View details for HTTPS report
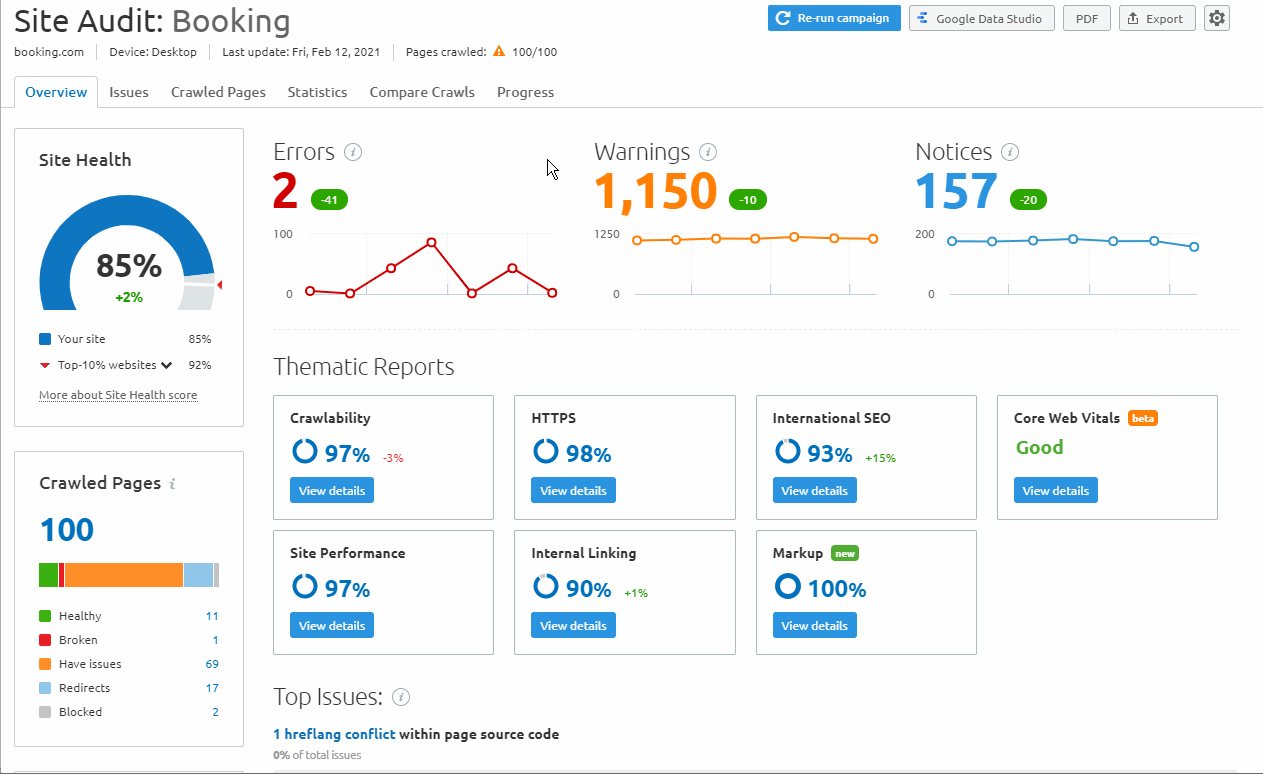Viewport: 1263px width, 774px height. (573, 491)
